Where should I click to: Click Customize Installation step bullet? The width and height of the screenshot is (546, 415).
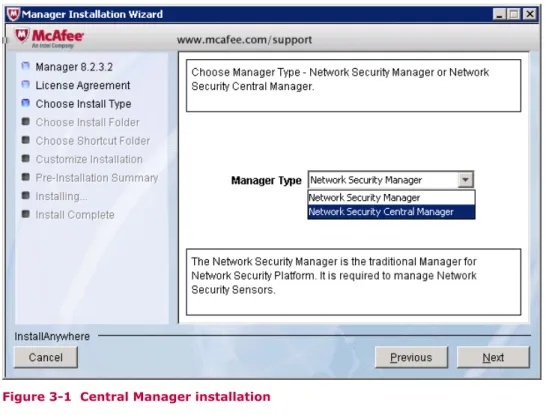coord(25,158)
